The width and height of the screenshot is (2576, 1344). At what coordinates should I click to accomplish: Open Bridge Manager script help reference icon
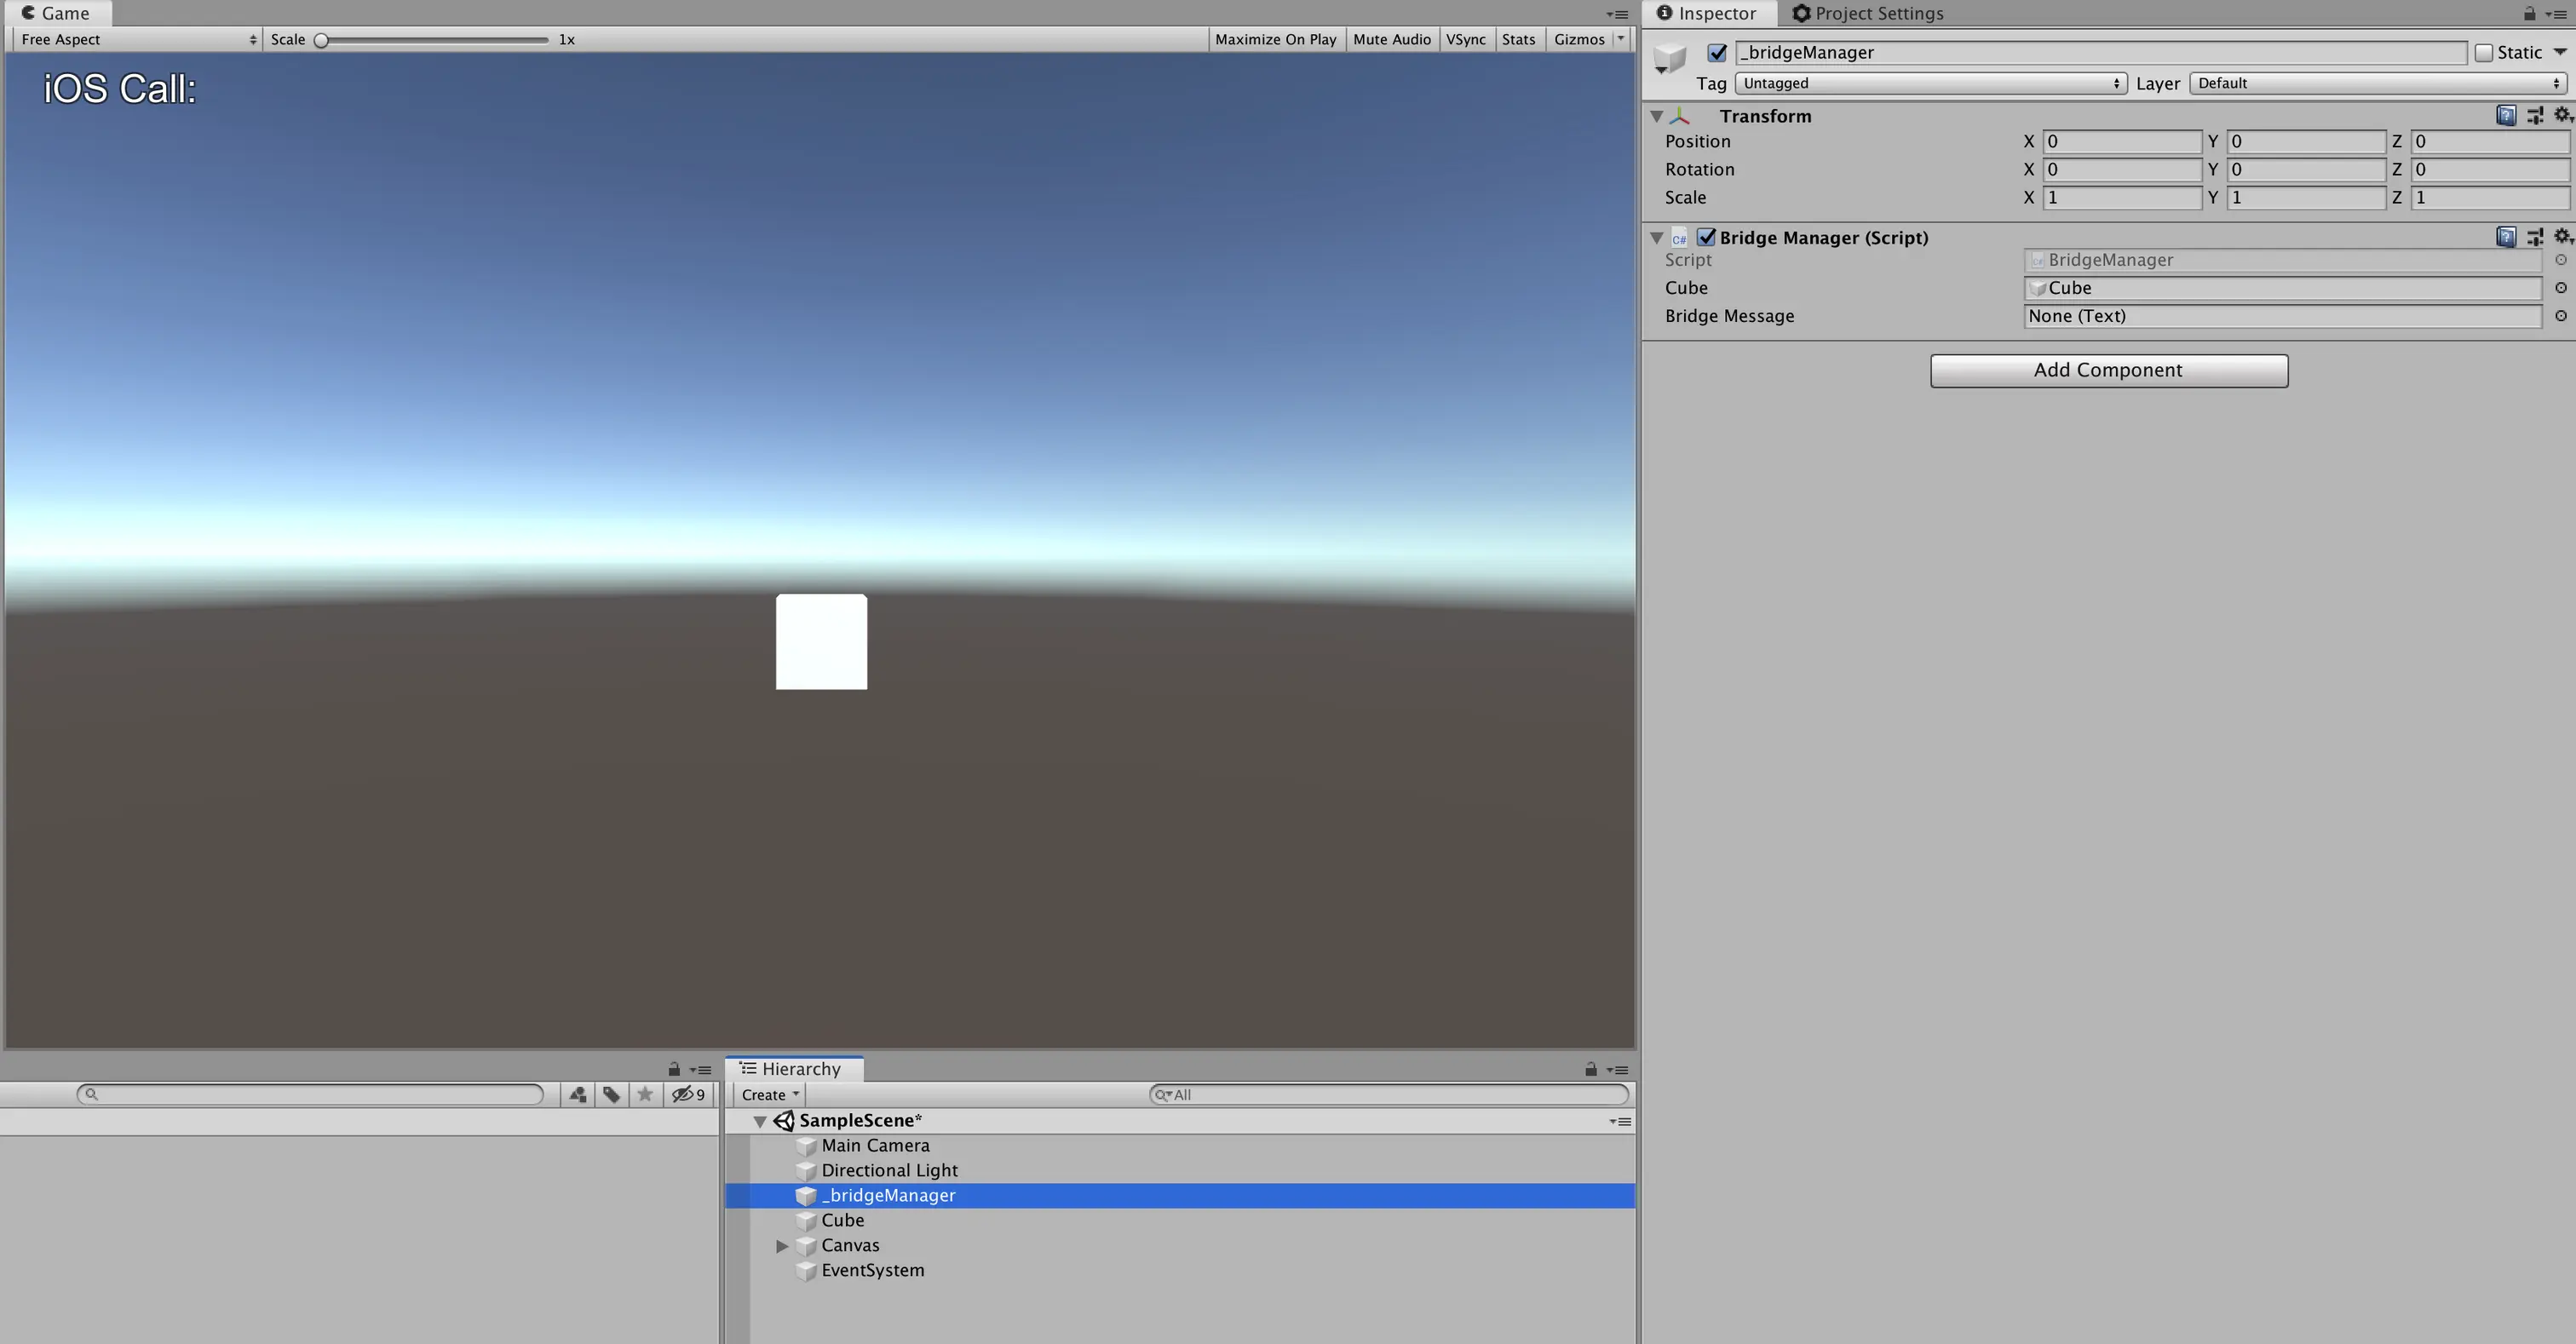2506,237
